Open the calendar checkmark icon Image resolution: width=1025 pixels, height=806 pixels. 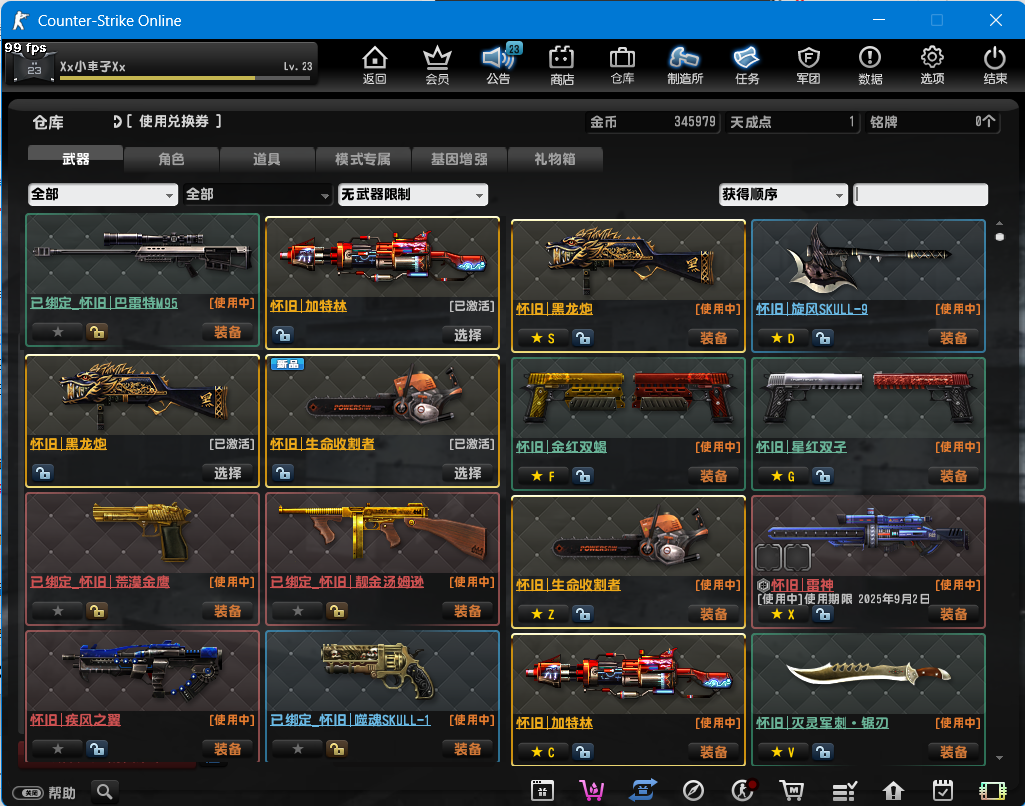pos(943,791)
